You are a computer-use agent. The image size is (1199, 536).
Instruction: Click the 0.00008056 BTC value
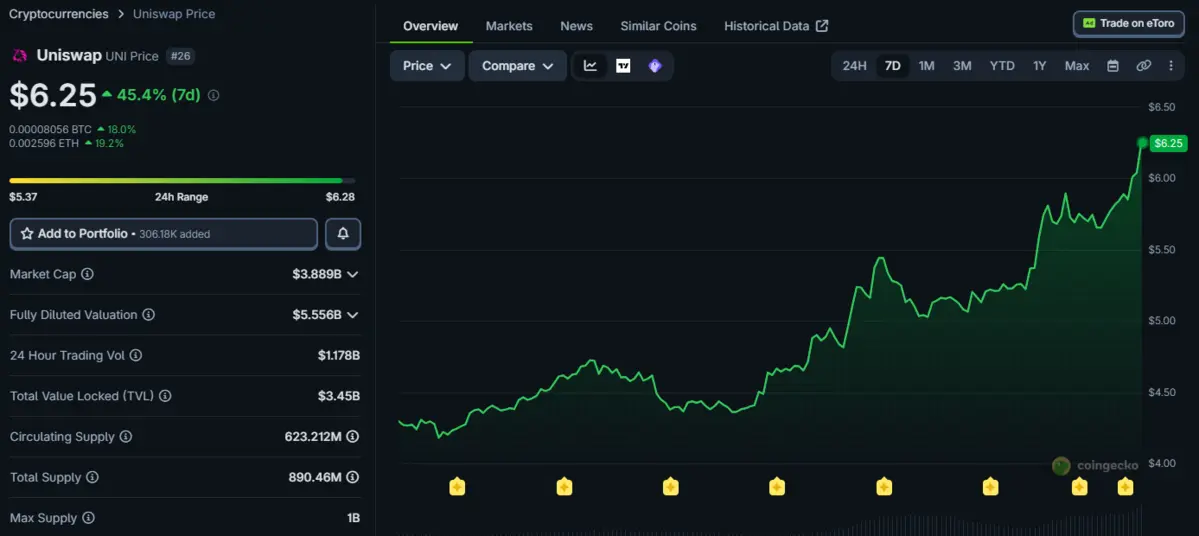coord(50,129)
